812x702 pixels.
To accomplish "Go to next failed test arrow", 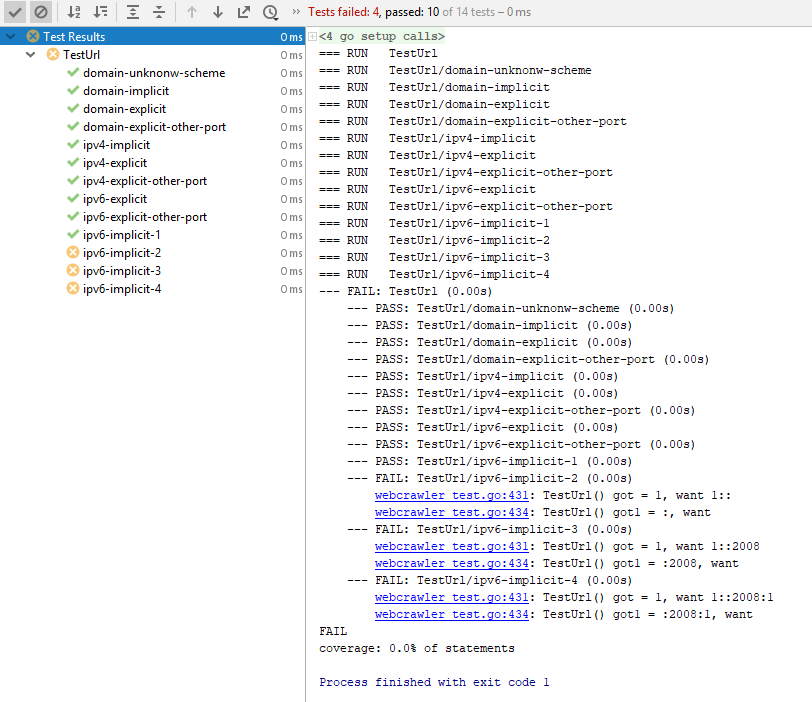I will tap(218, 12).
